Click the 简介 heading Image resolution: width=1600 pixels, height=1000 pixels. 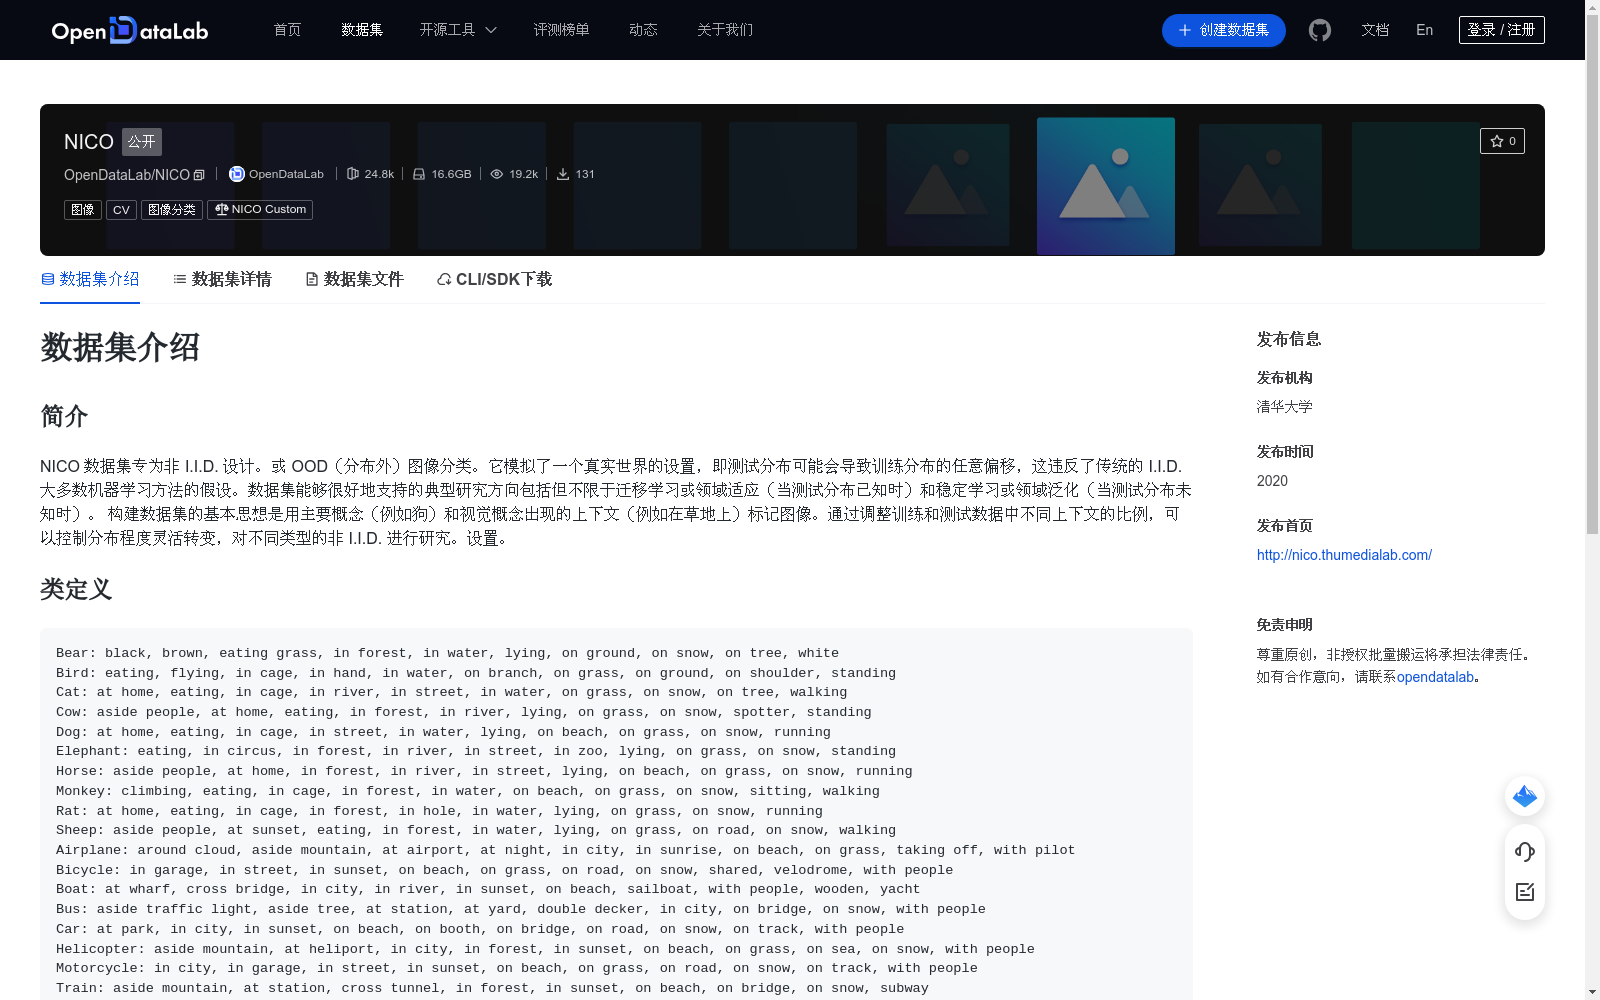(x=64, y=416)
